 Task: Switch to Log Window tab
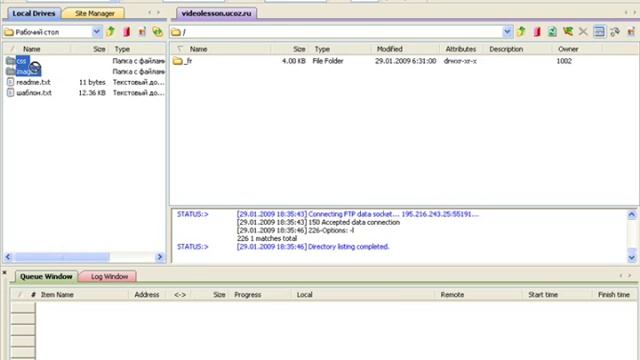109,276
